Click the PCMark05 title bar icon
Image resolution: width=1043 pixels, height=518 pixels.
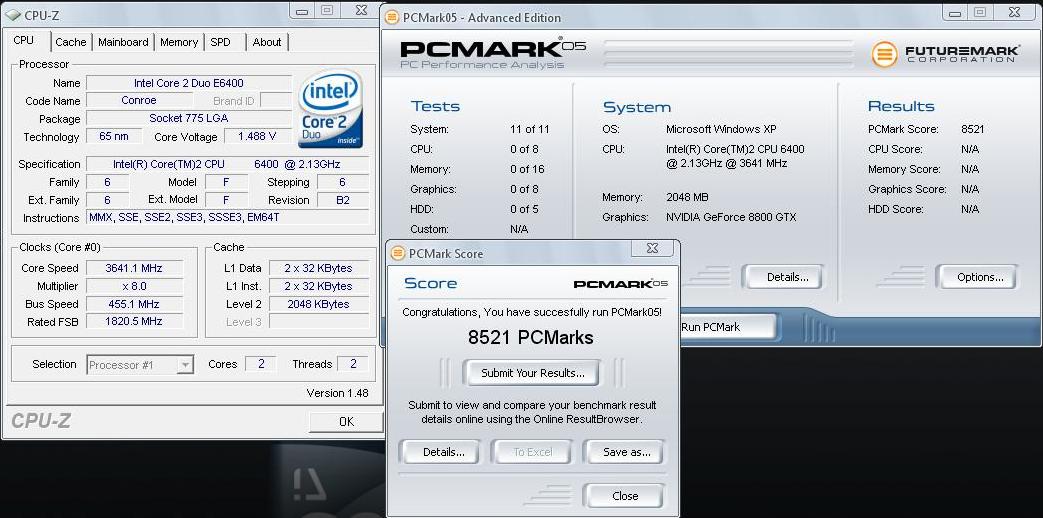pos(392,17)
